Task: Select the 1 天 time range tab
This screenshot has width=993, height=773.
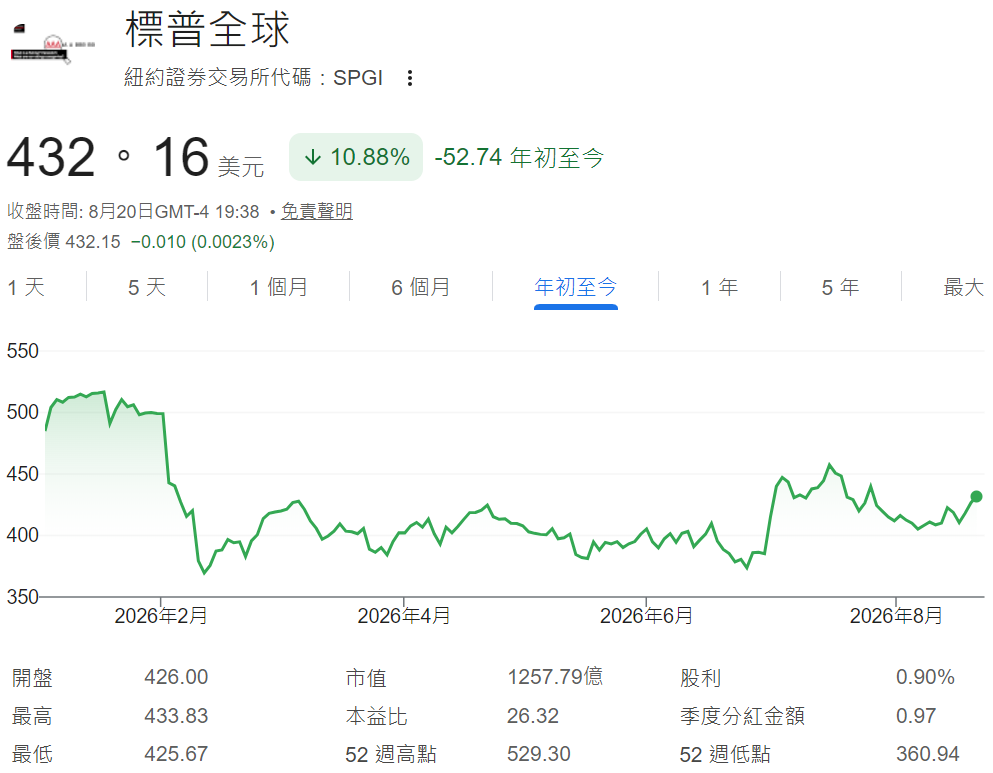Action: [x=26, y=287]
